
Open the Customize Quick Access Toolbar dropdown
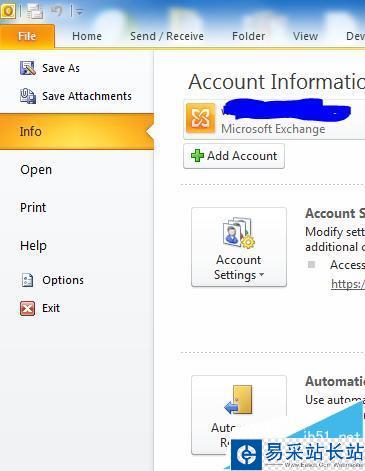point(79,12)
